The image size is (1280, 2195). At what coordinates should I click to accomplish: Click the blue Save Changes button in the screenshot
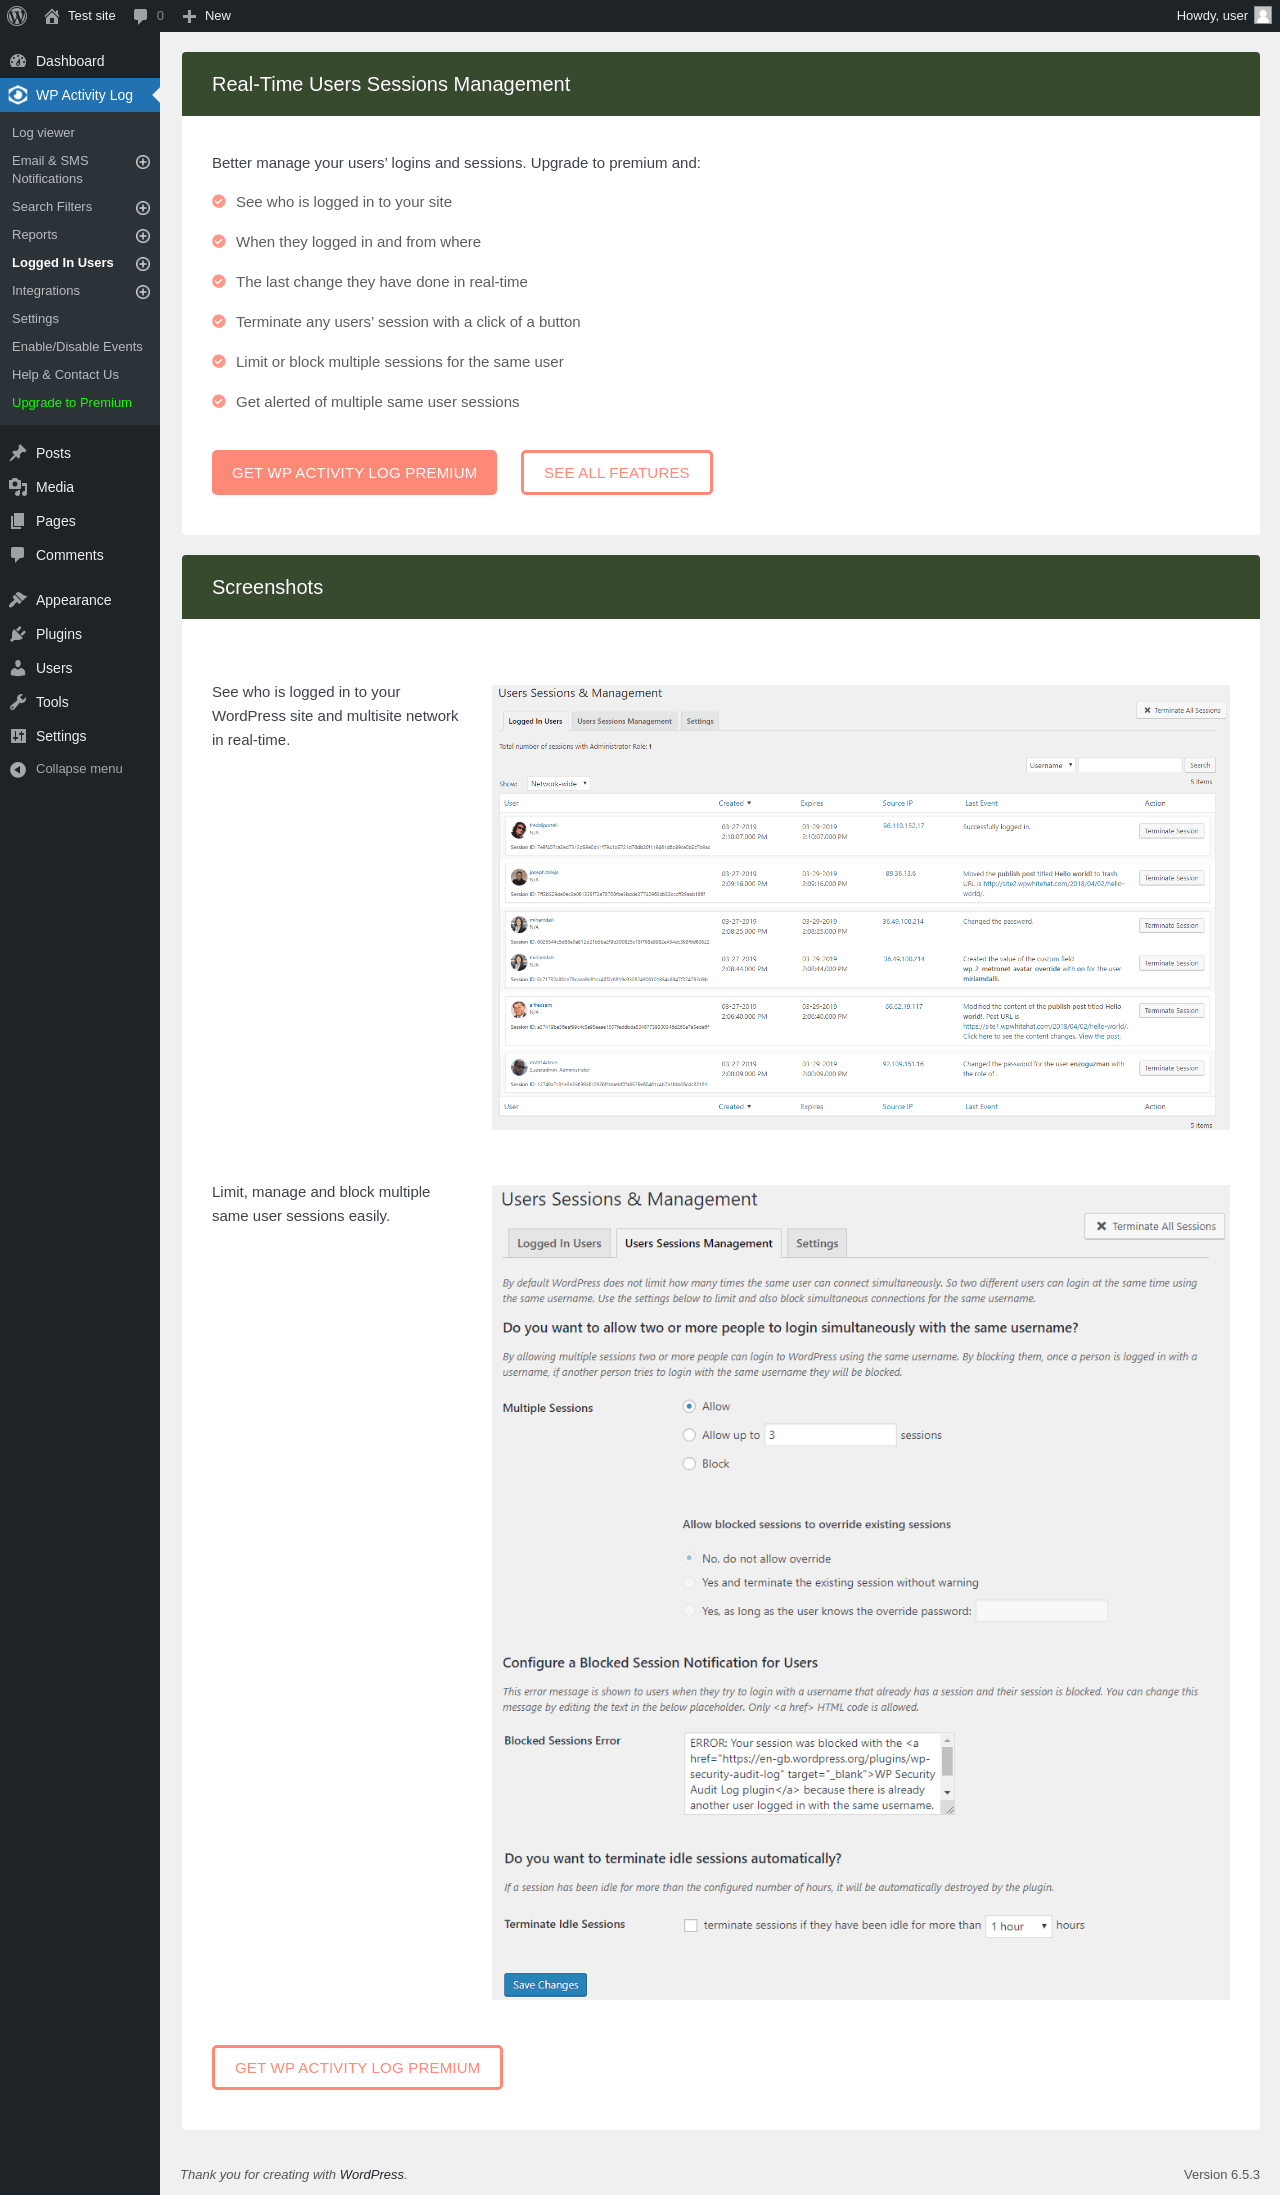pyautogui.click(x=545, y=1985)
